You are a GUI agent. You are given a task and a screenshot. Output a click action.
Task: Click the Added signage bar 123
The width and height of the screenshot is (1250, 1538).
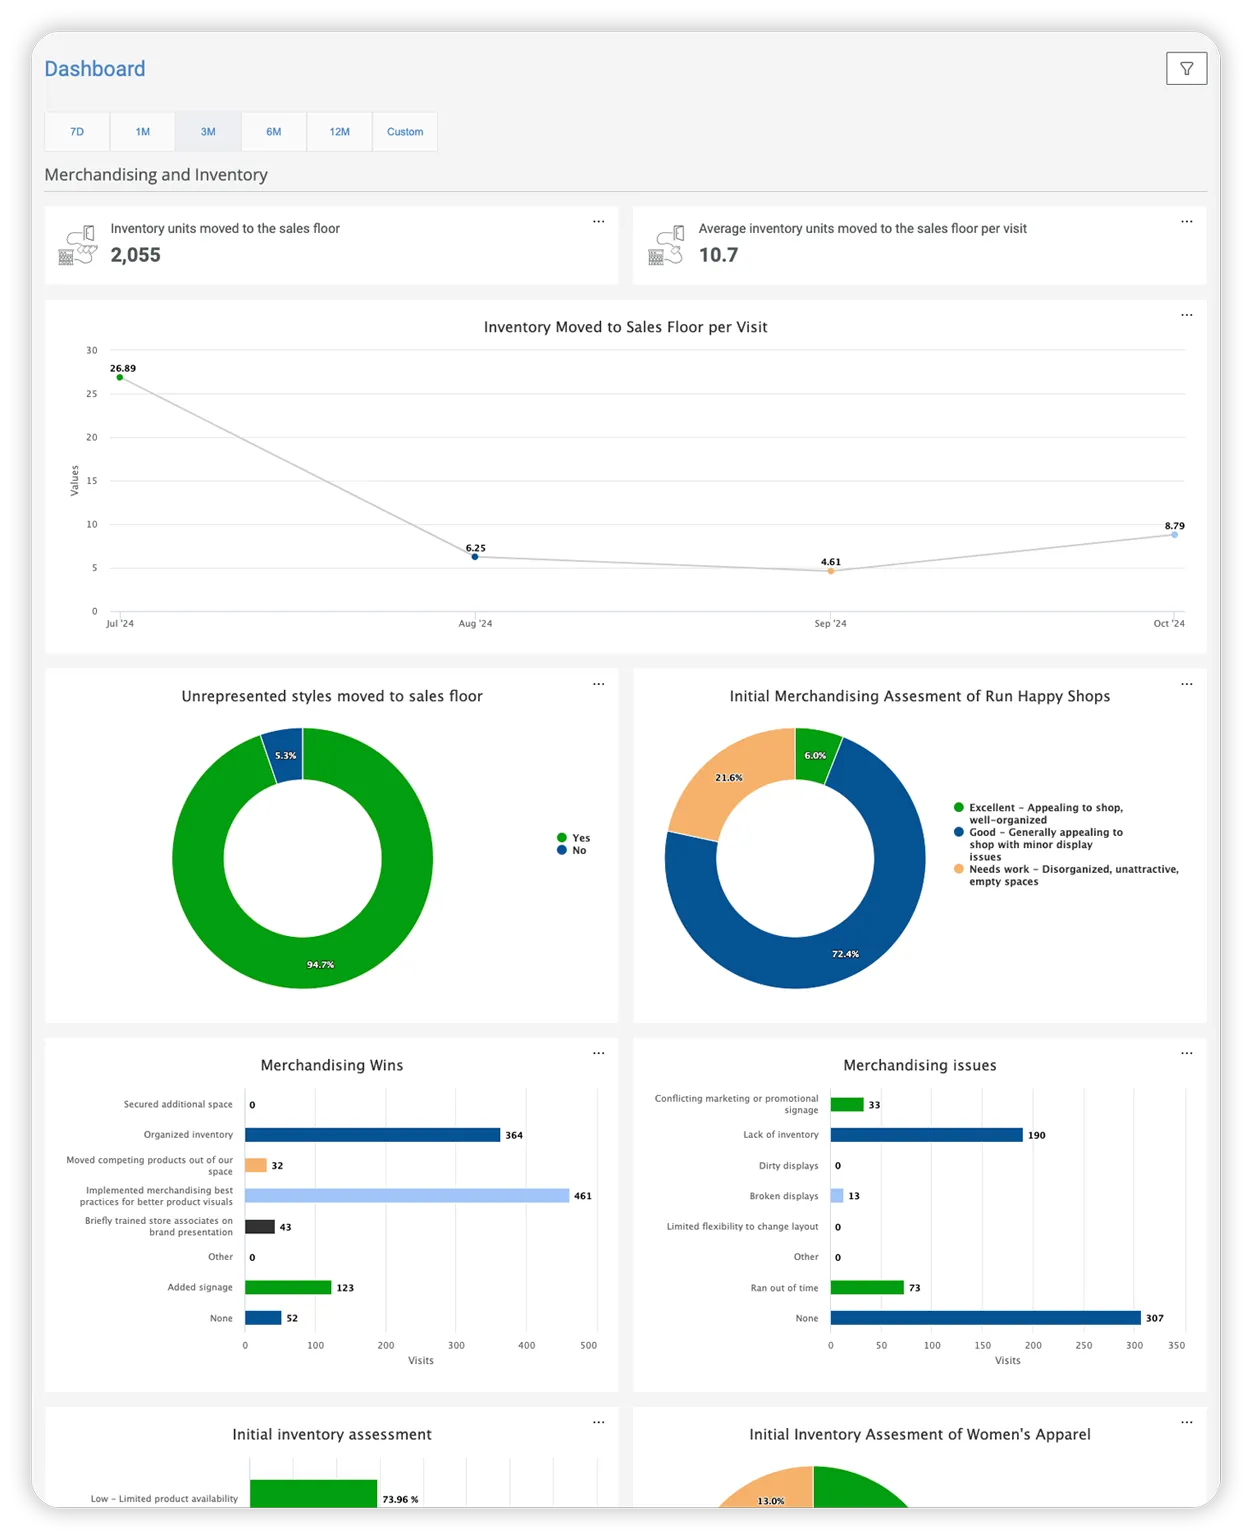point(288,1287)
